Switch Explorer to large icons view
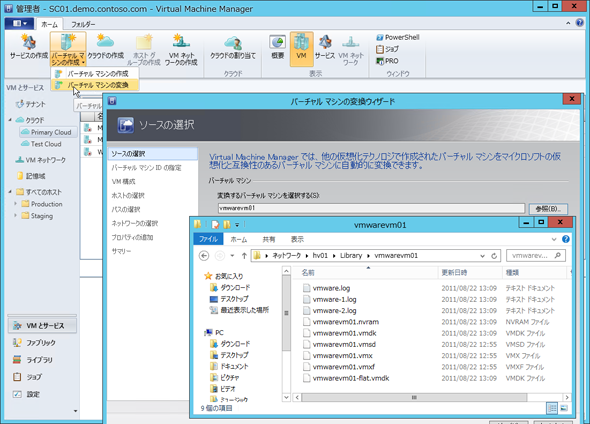Image resolution: width=590 pixels, height=424 pixels. [x=564, y=407]
